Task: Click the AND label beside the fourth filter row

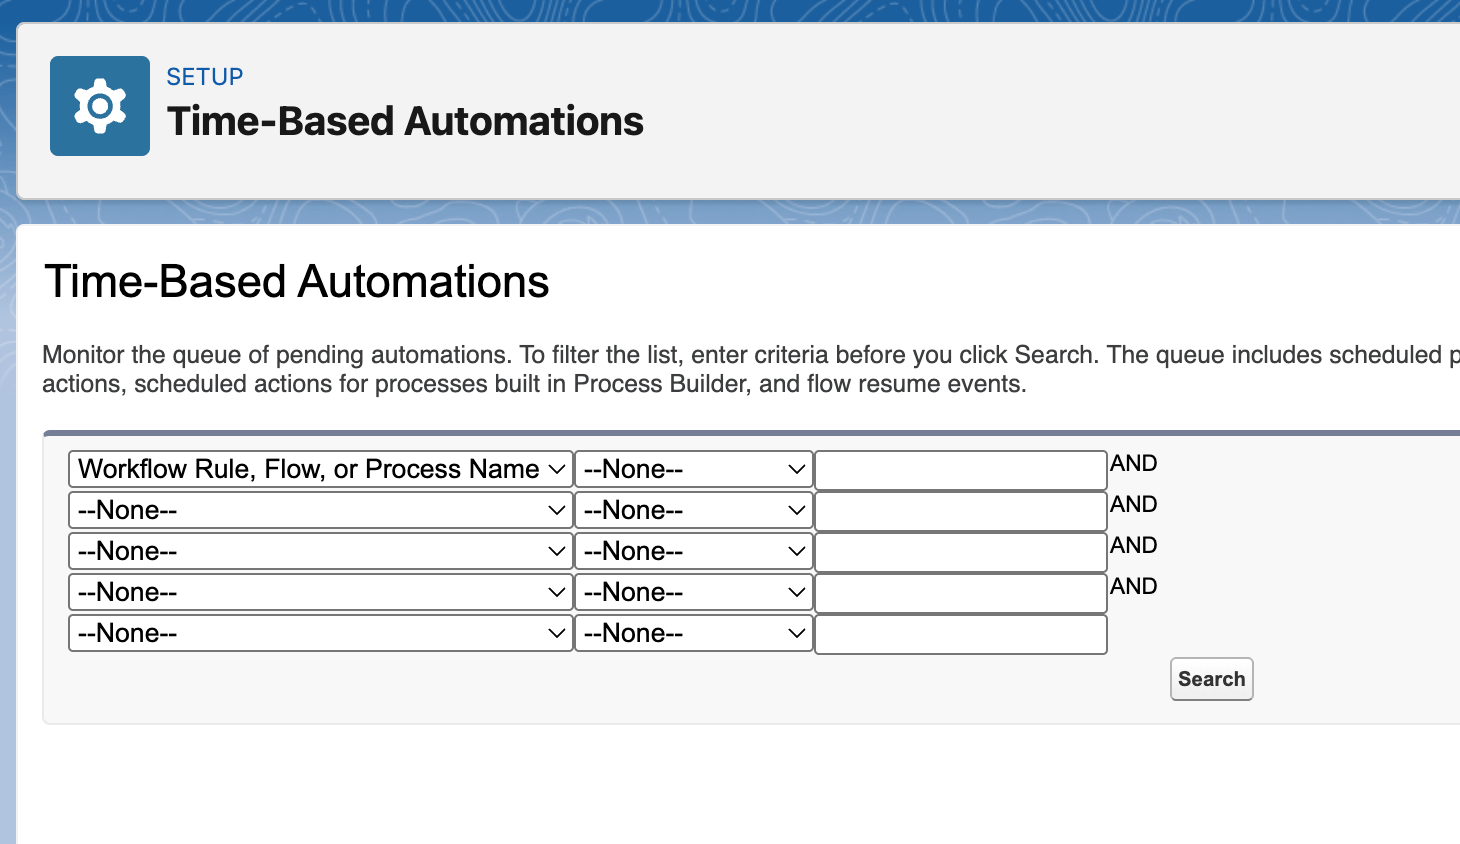Action: pyautogui.click(x=1134, y=586)
